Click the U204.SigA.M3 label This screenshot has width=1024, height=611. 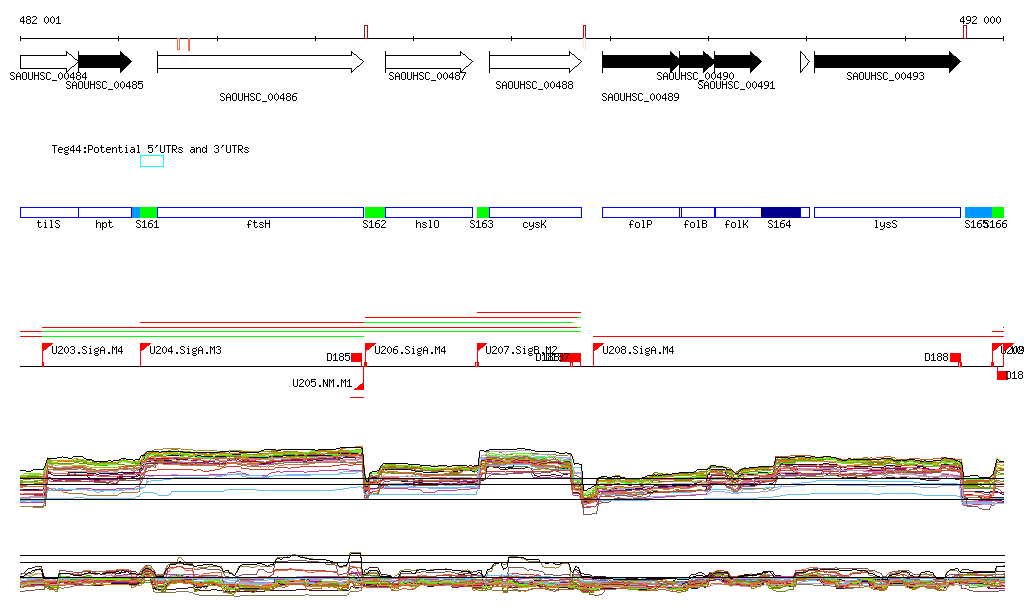185,350
